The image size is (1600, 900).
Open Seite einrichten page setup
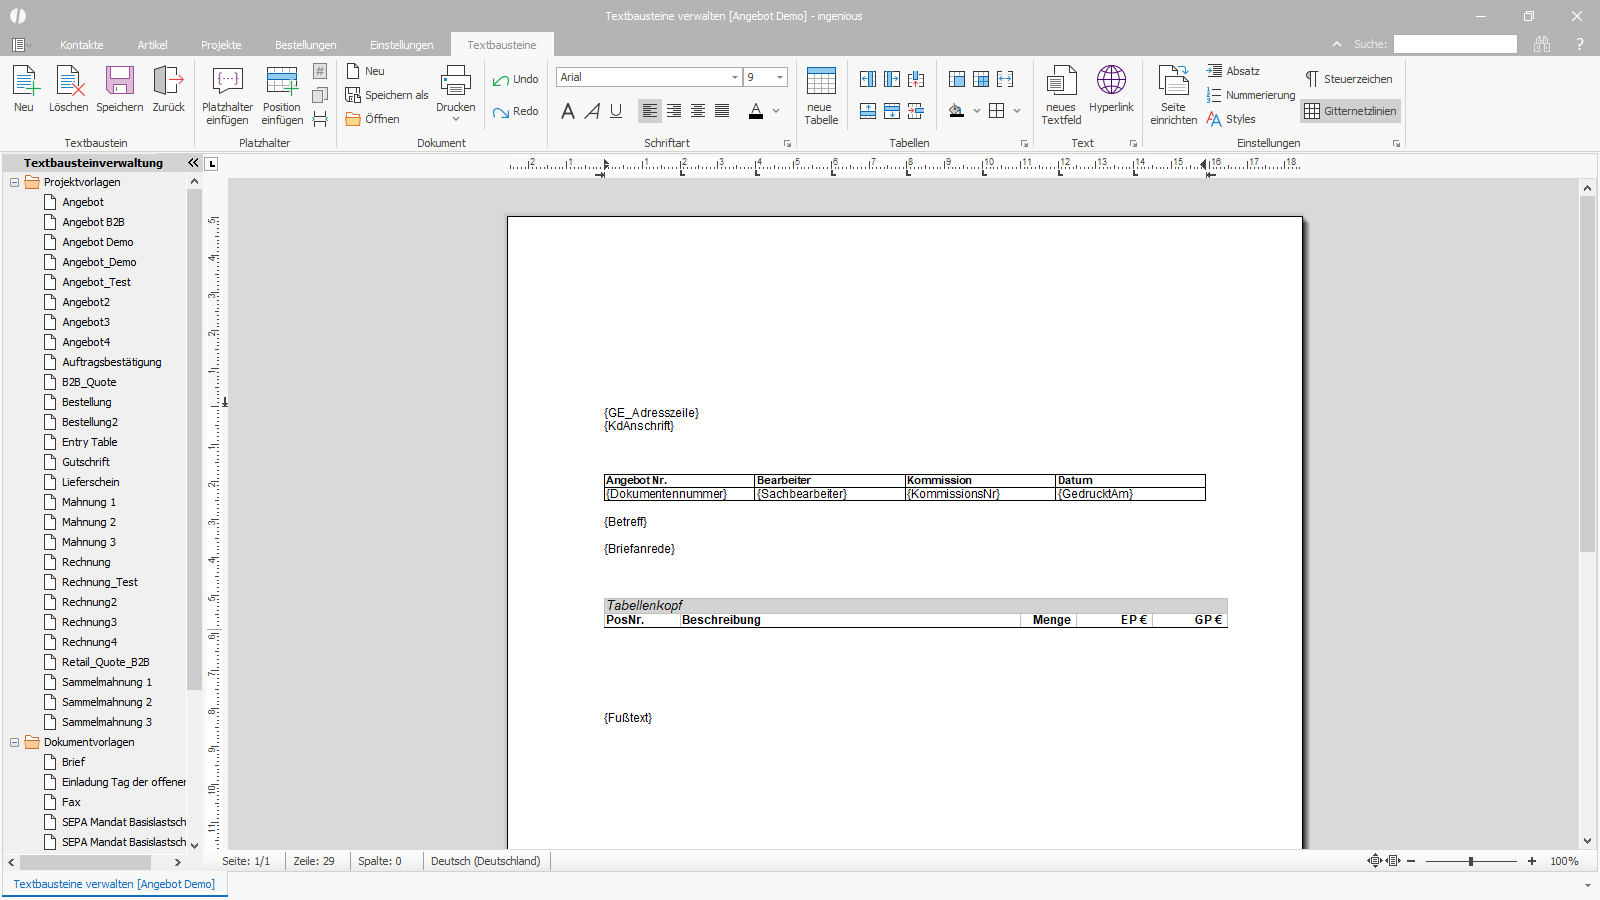coord(1173,96)
